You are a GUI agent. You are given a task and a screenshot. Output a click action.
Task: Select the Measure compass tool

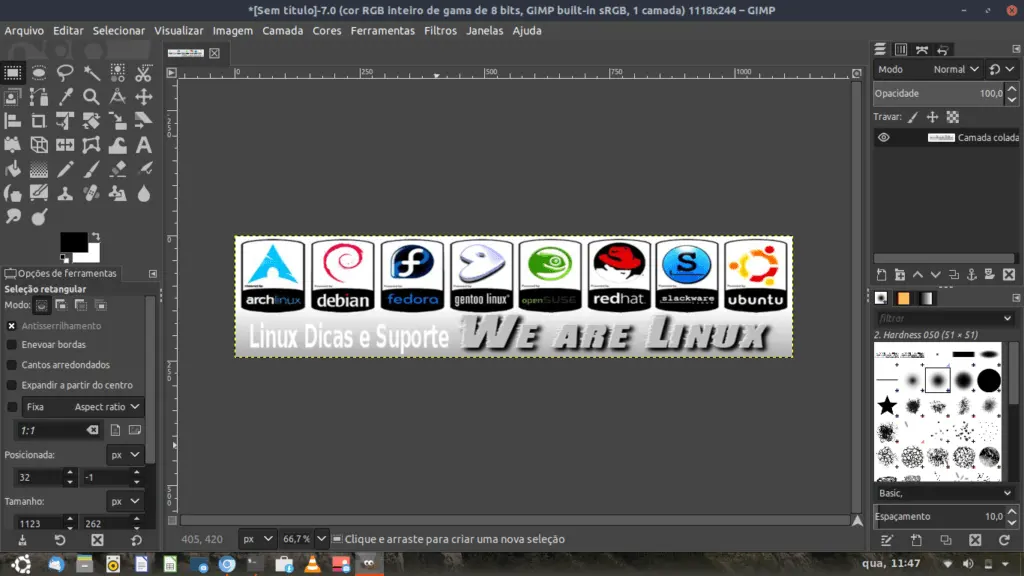tap(118, 97)
